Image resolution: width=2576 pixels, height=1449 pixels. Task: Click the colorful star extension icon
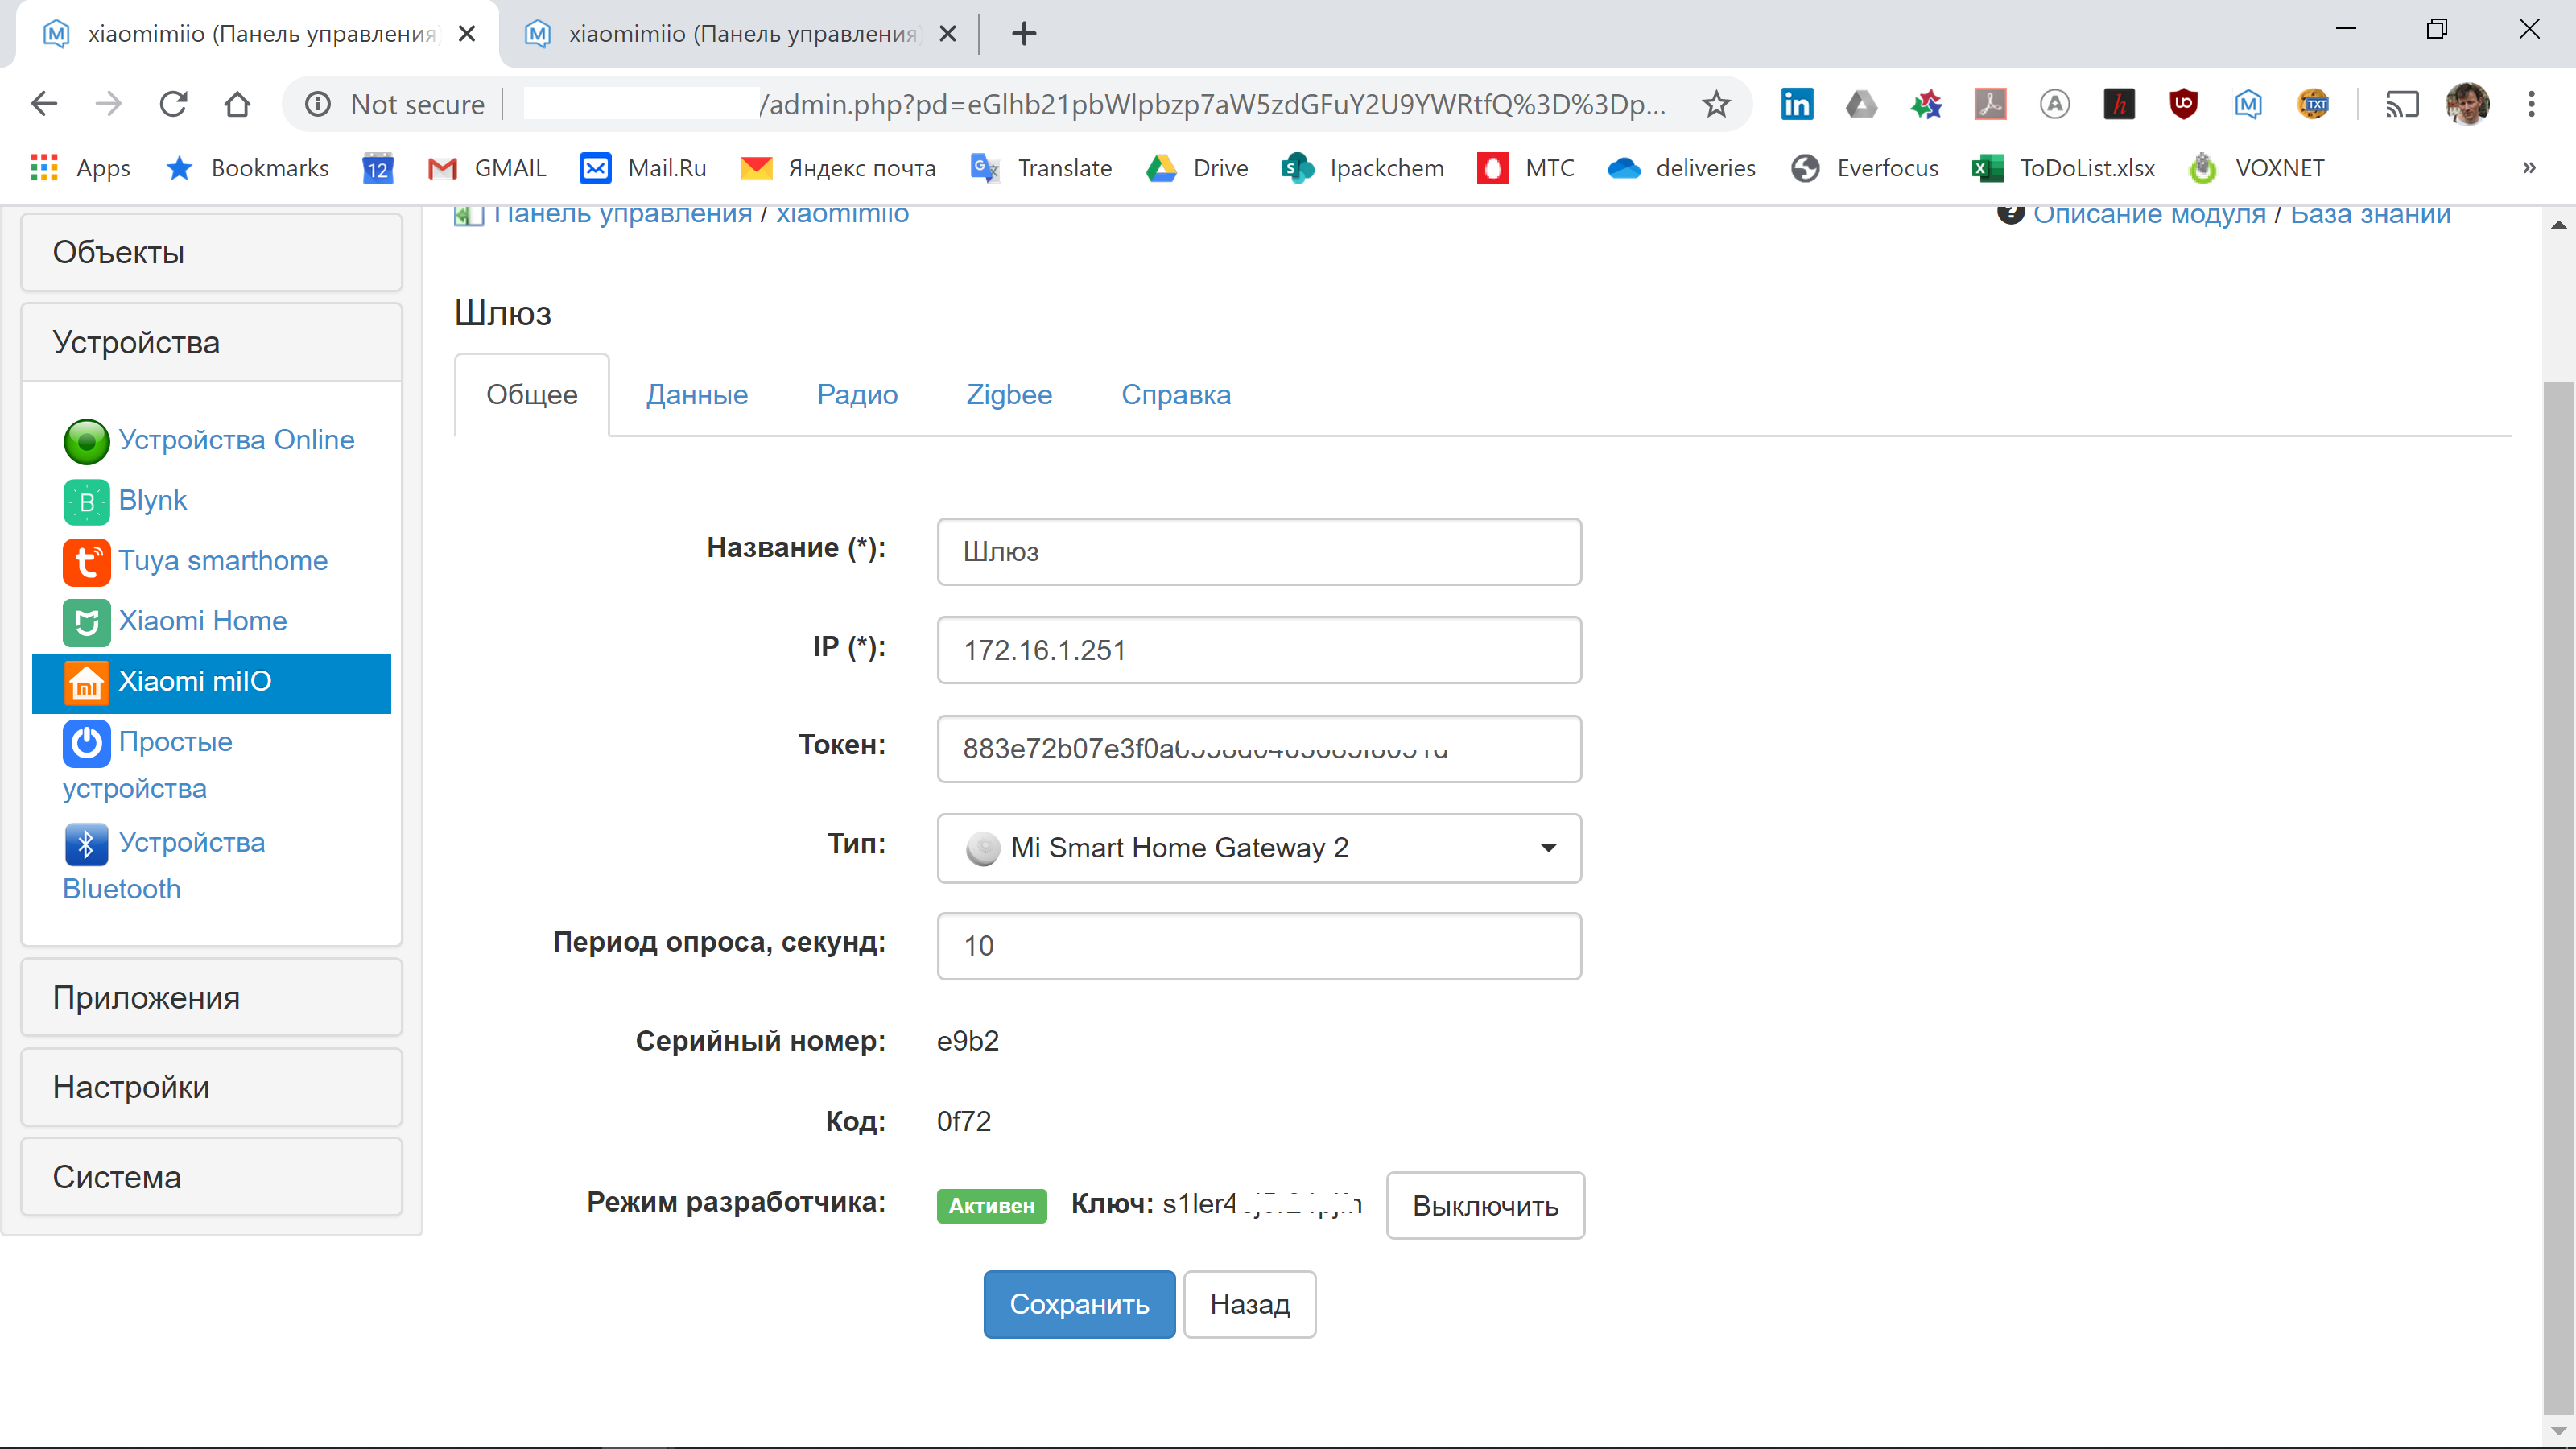1926,104
